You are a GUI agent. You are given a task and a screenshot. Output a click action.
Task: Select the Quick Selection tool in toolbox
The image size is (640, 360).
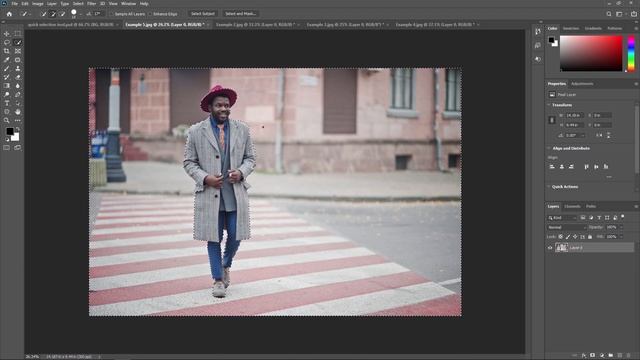pyautogui.click(x=18, y=42)
